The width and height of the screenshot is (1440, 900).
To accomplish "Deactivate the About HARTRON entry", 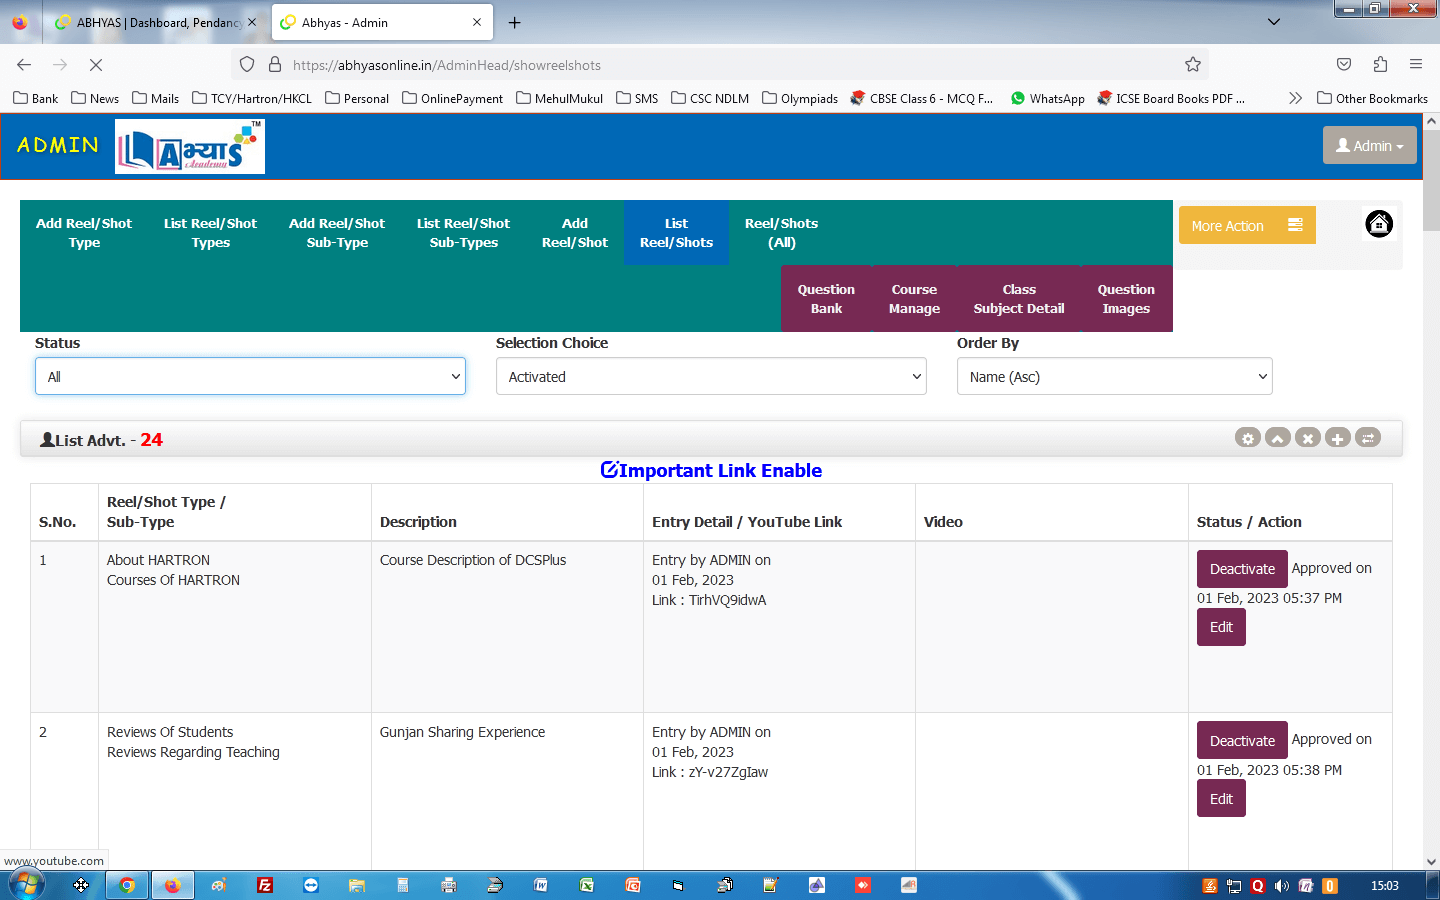I will [1242, 569].
